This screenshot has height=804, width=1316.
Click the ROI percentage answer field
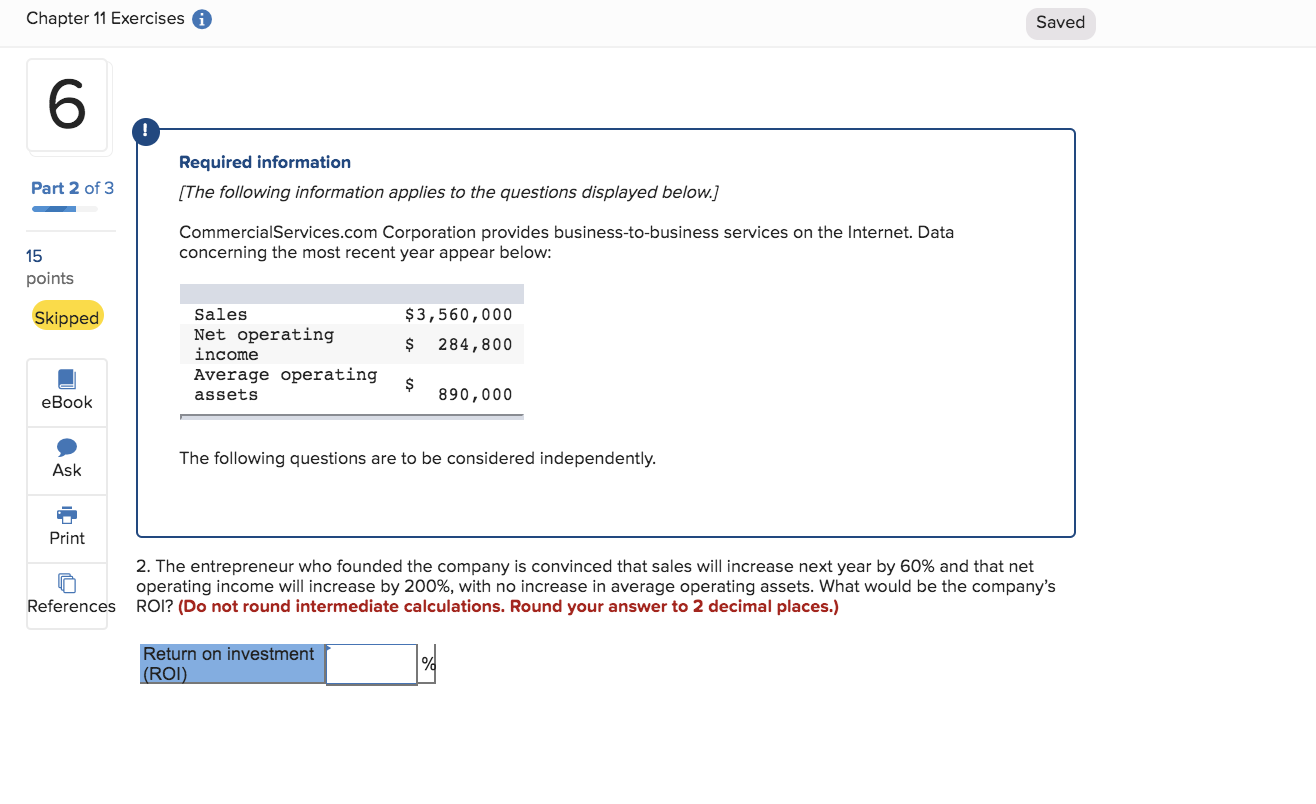tap(371, 664)
